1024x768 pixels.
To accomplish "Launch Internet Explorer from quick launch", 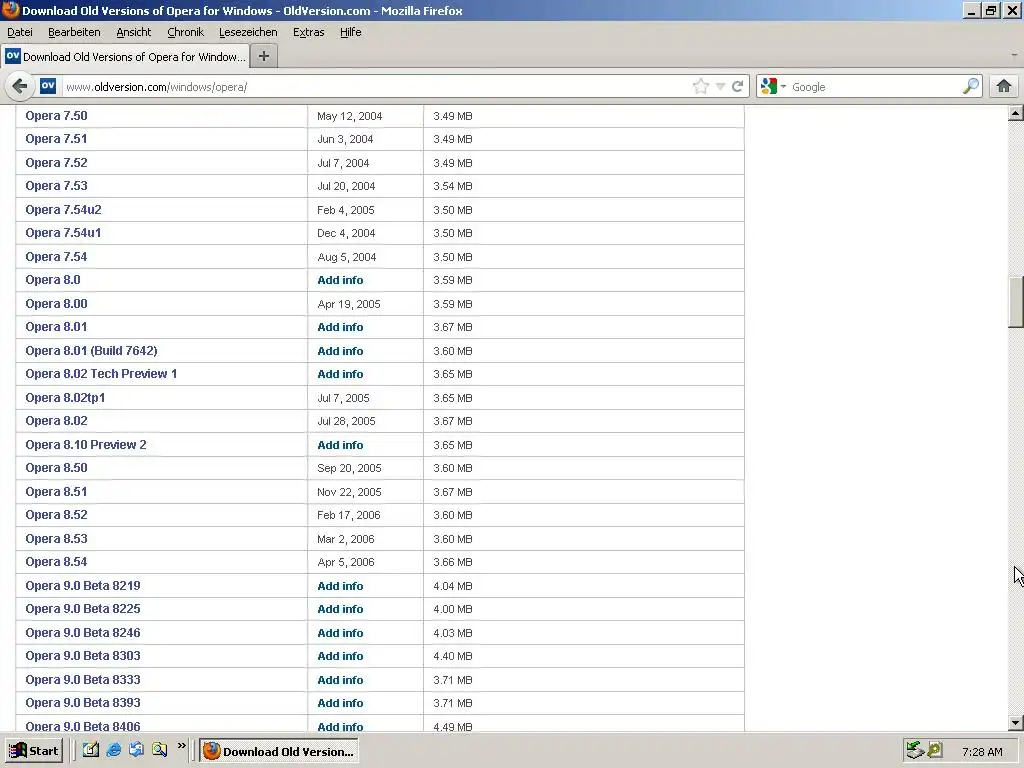I will (x=114, y=750).
